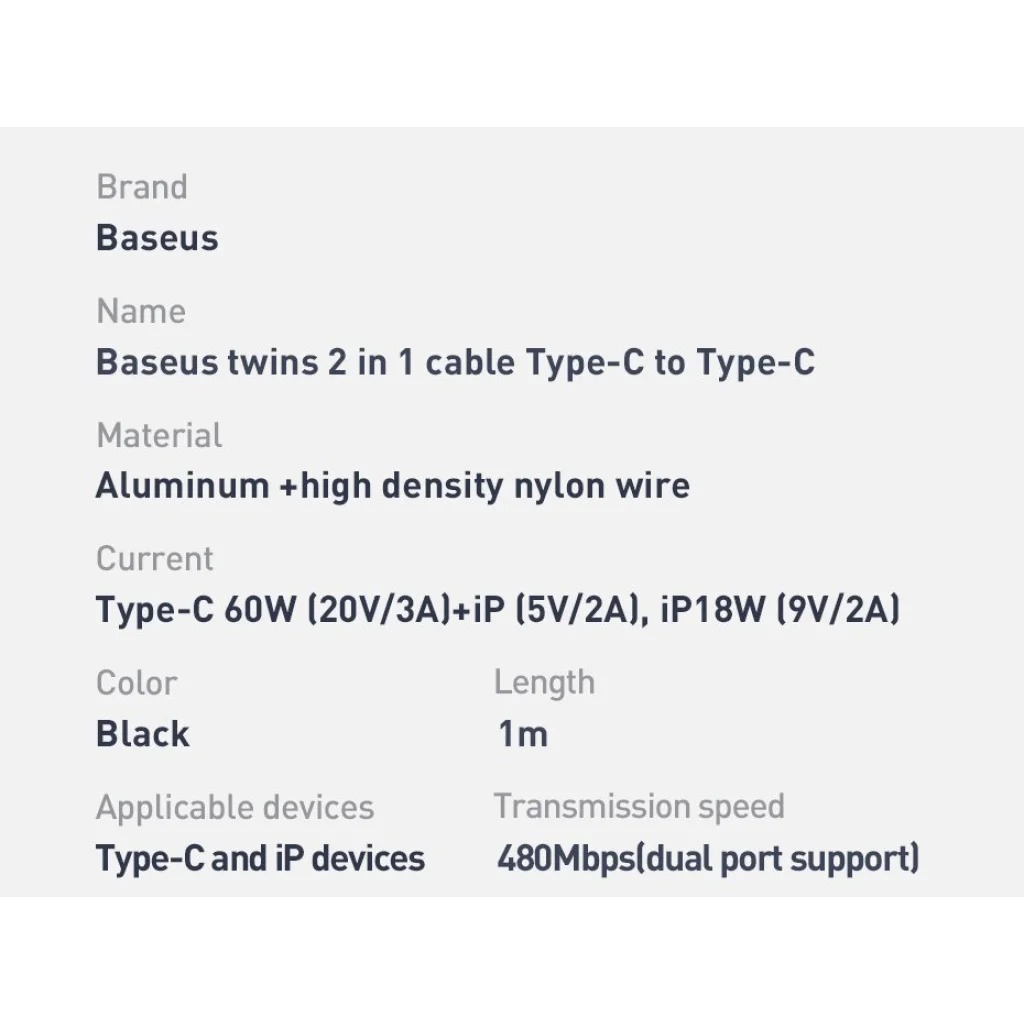Select the Baseus brand value
The height and width of the screenshot is (1024, 1024).
157,238
